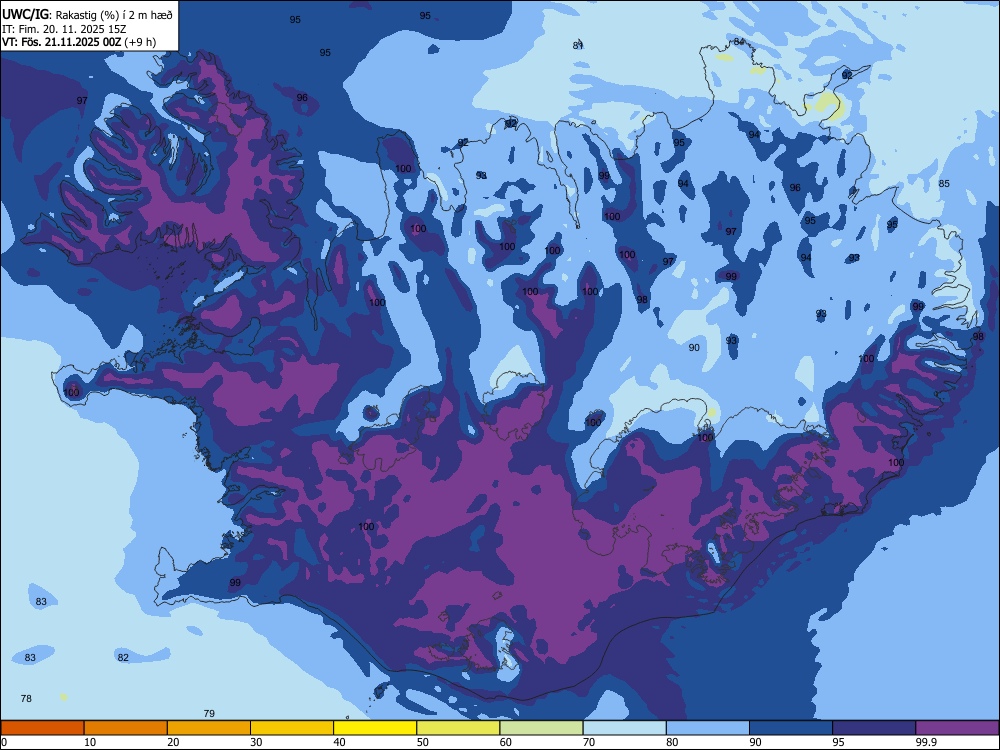Click the valid time line 'VT: Fös. 21.11.2025 00Z (+9 h)'
Image resolution: width=1000 pixels, height=750 pixels.
coord(79,42)
